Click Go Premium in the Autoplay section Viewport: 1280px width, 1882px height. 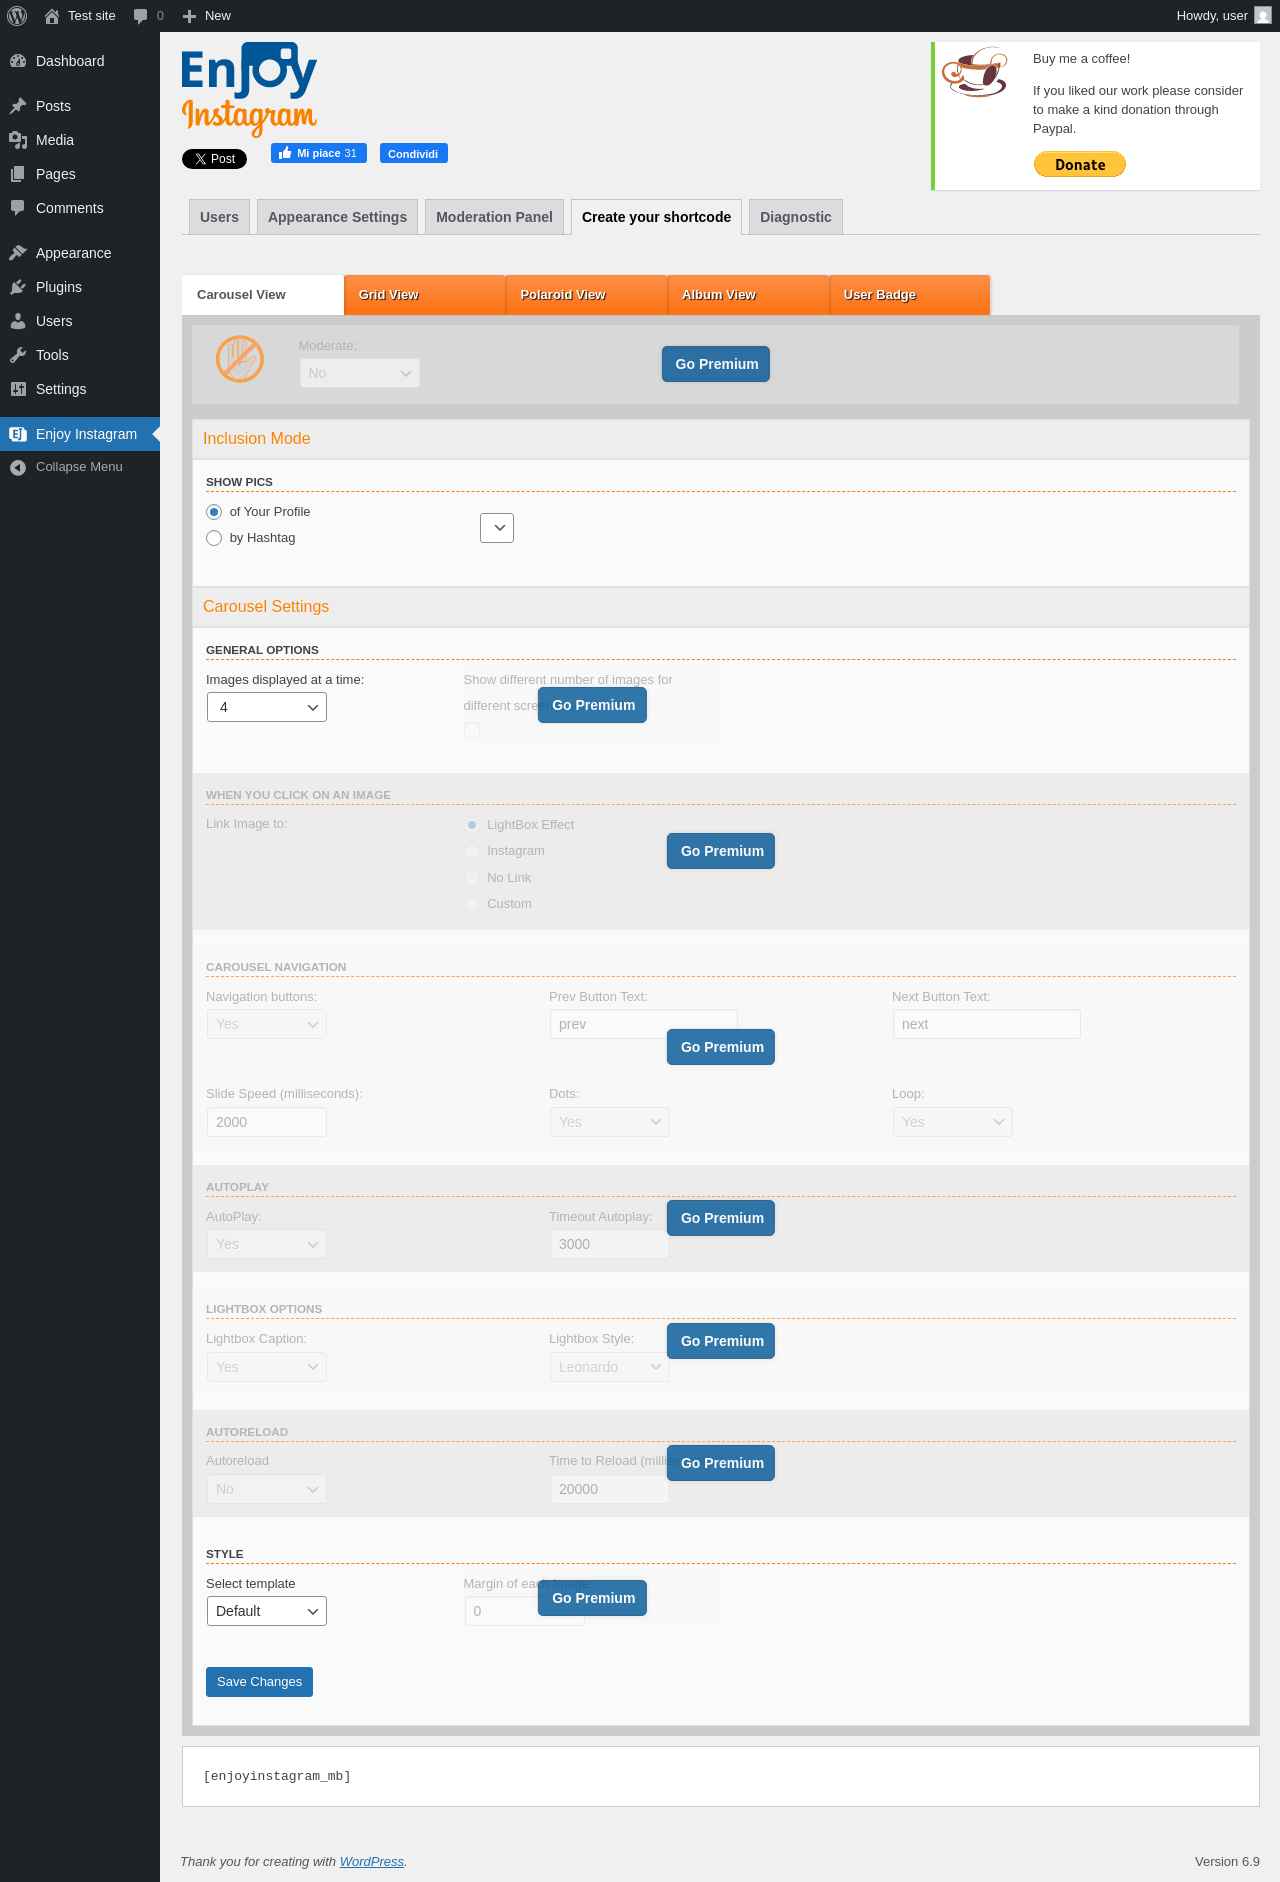click(721, 1218)
